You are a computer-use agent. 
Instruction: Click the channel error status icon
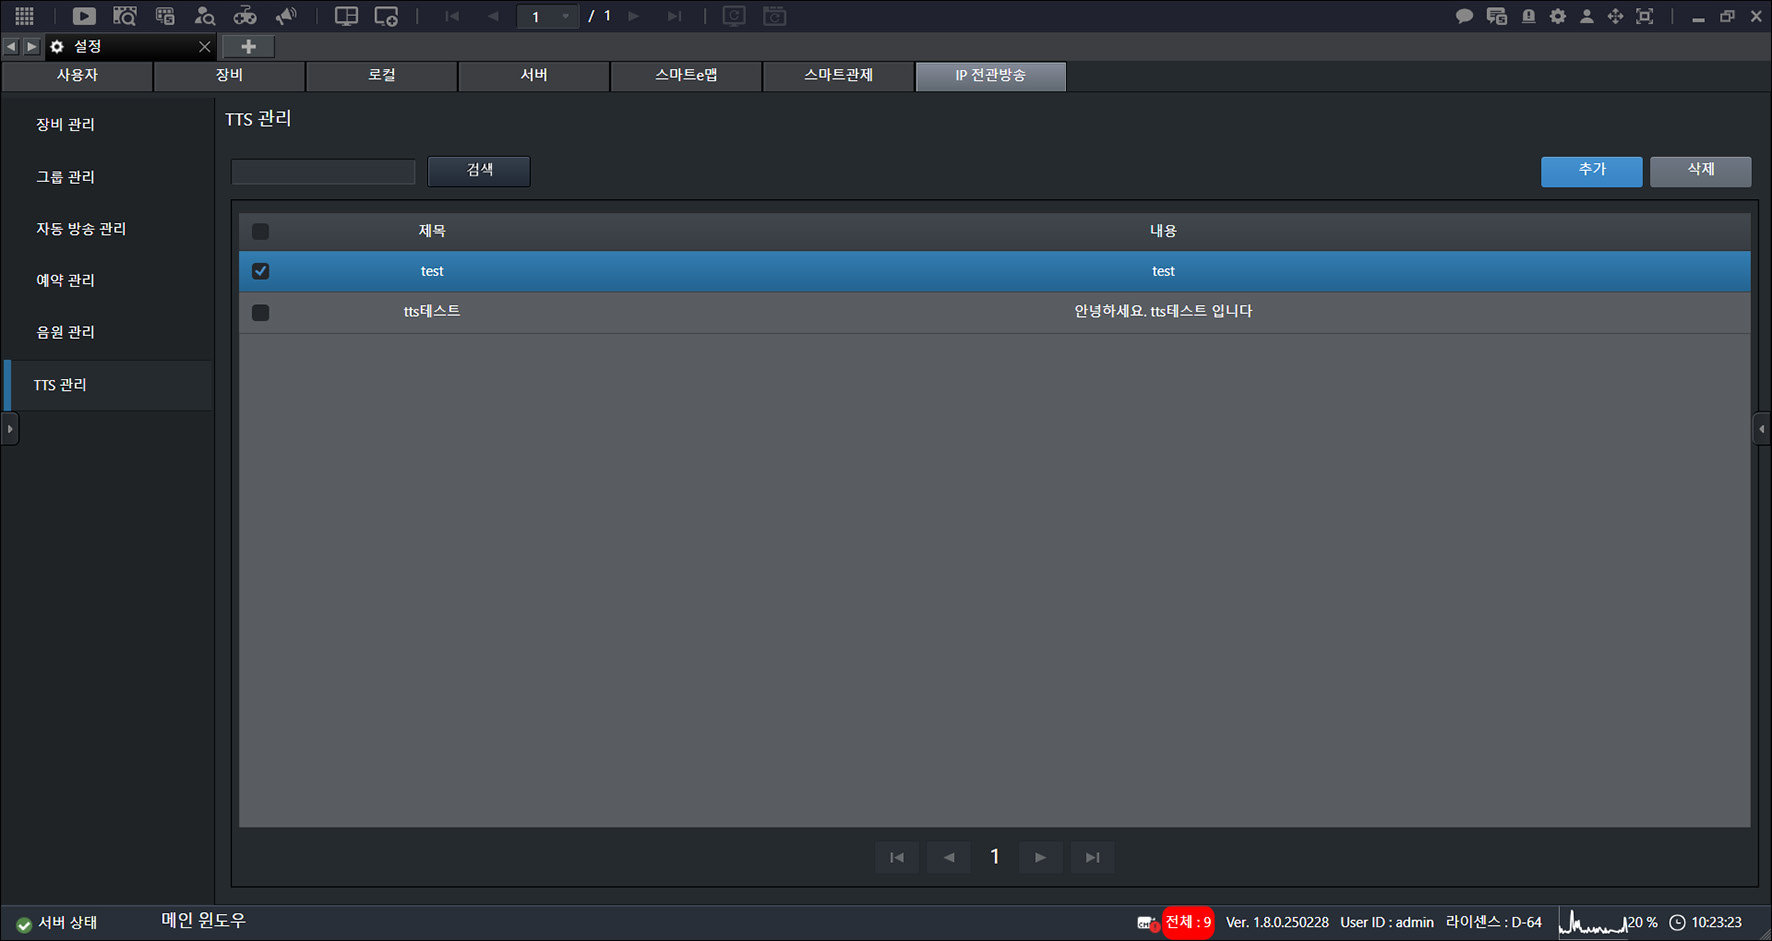[1147, 922]
